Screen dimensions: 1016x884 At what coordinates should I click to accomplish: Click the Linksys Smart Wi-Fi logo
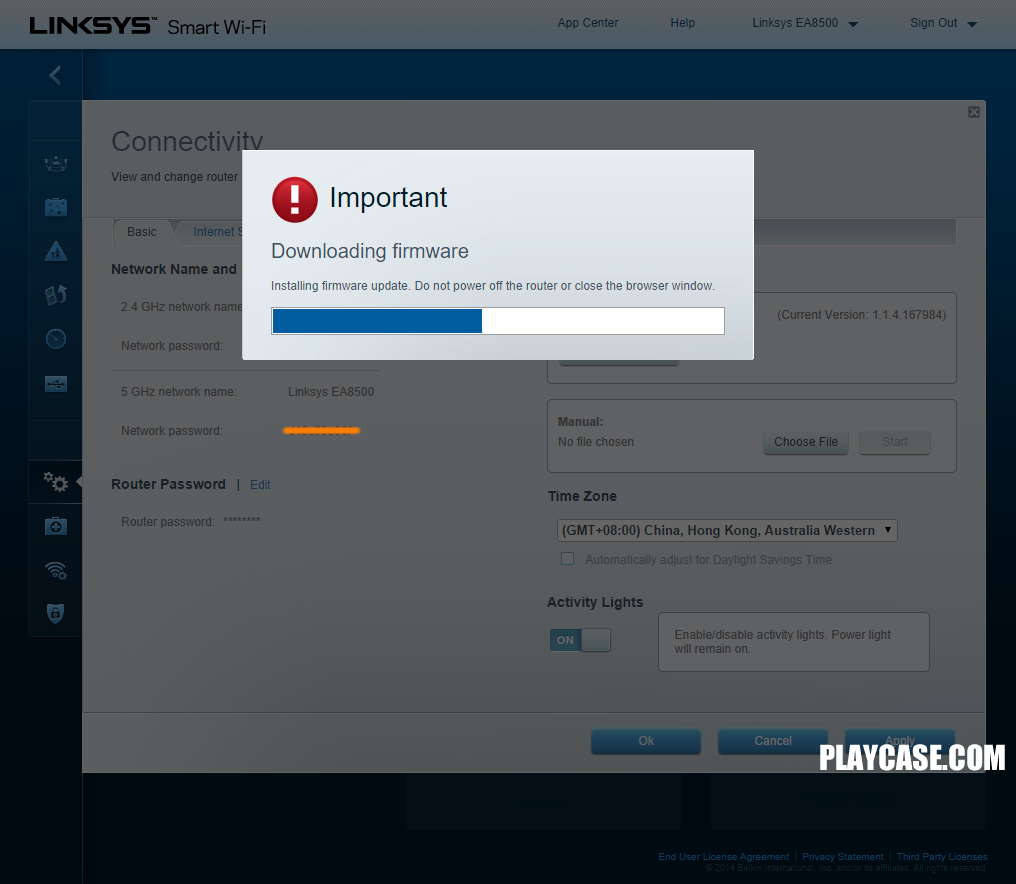click(148, 26)
